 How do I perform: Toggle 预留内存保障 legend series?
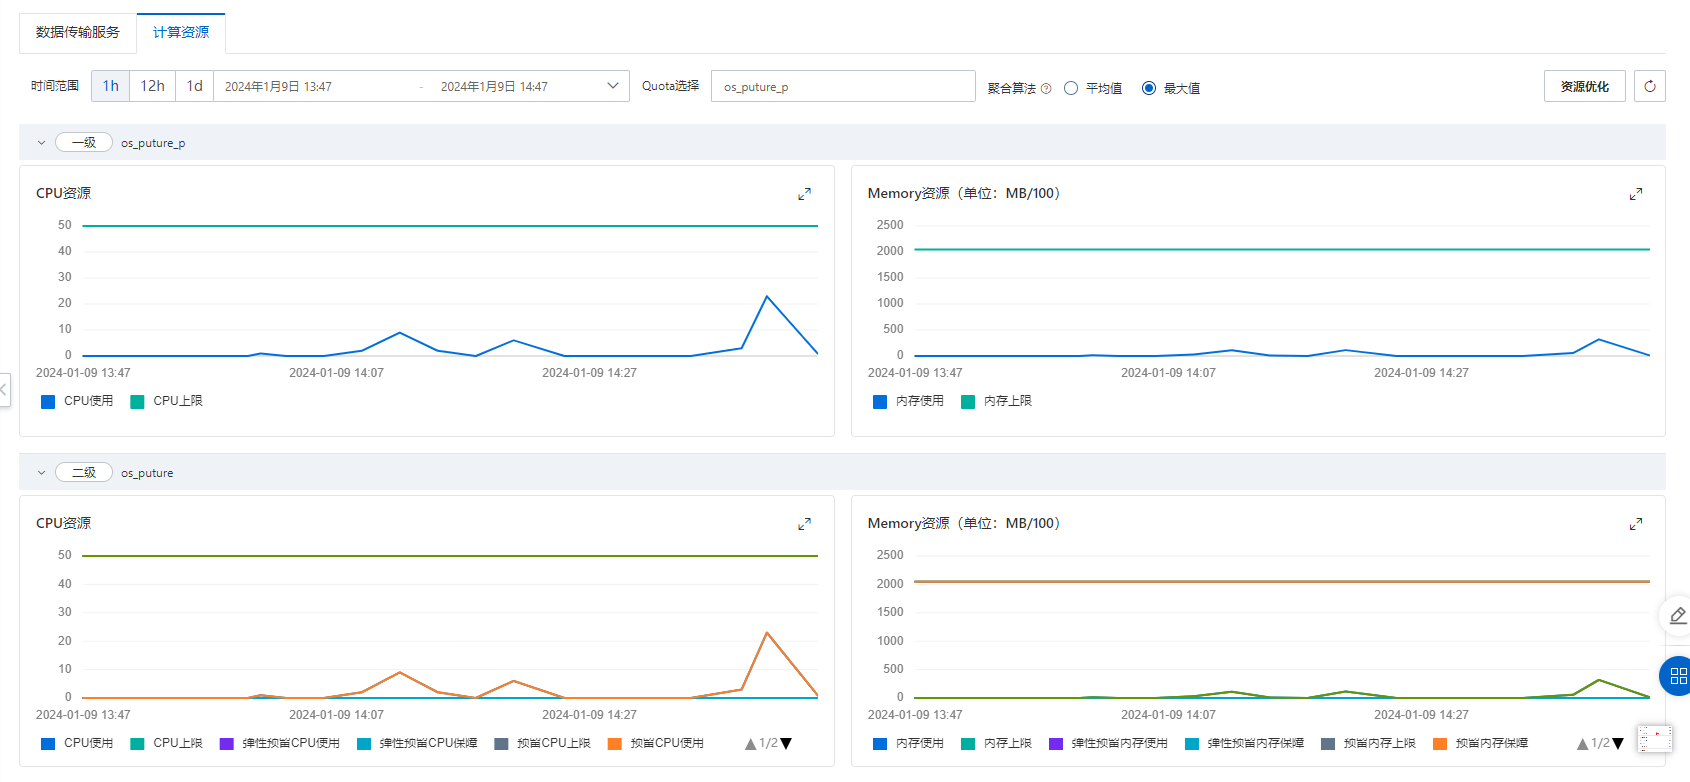(1480, 743)
